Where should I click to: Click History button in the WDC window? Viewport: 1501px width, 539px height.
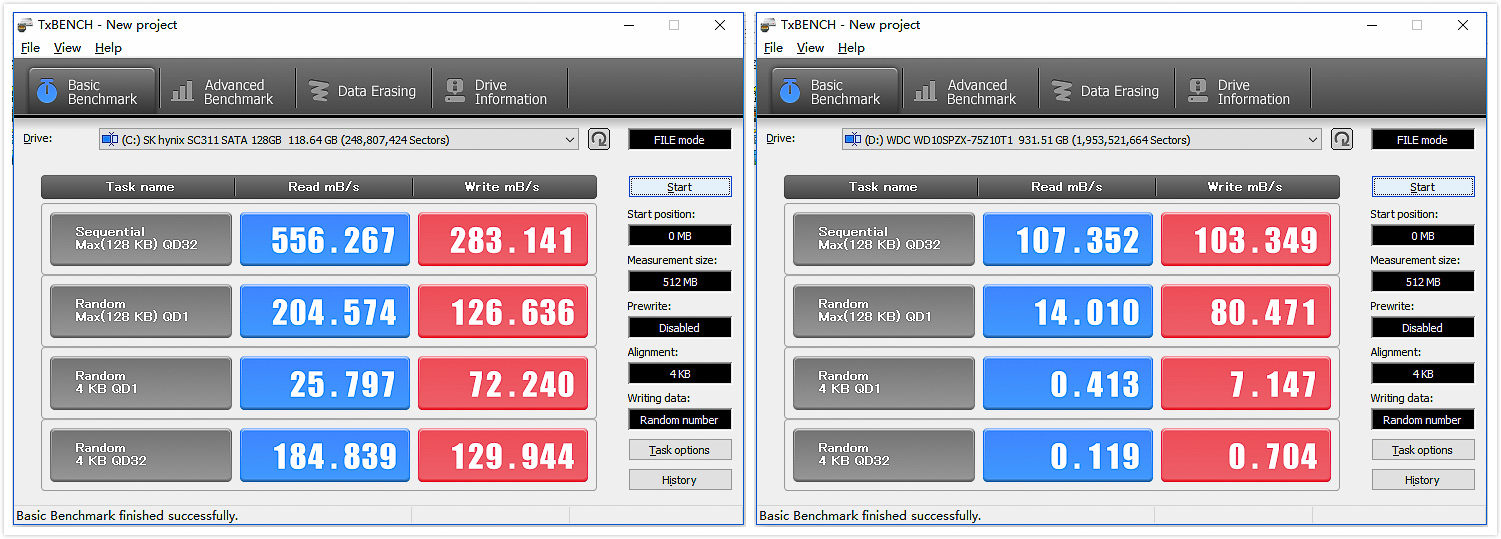(x=1422, y=480)
